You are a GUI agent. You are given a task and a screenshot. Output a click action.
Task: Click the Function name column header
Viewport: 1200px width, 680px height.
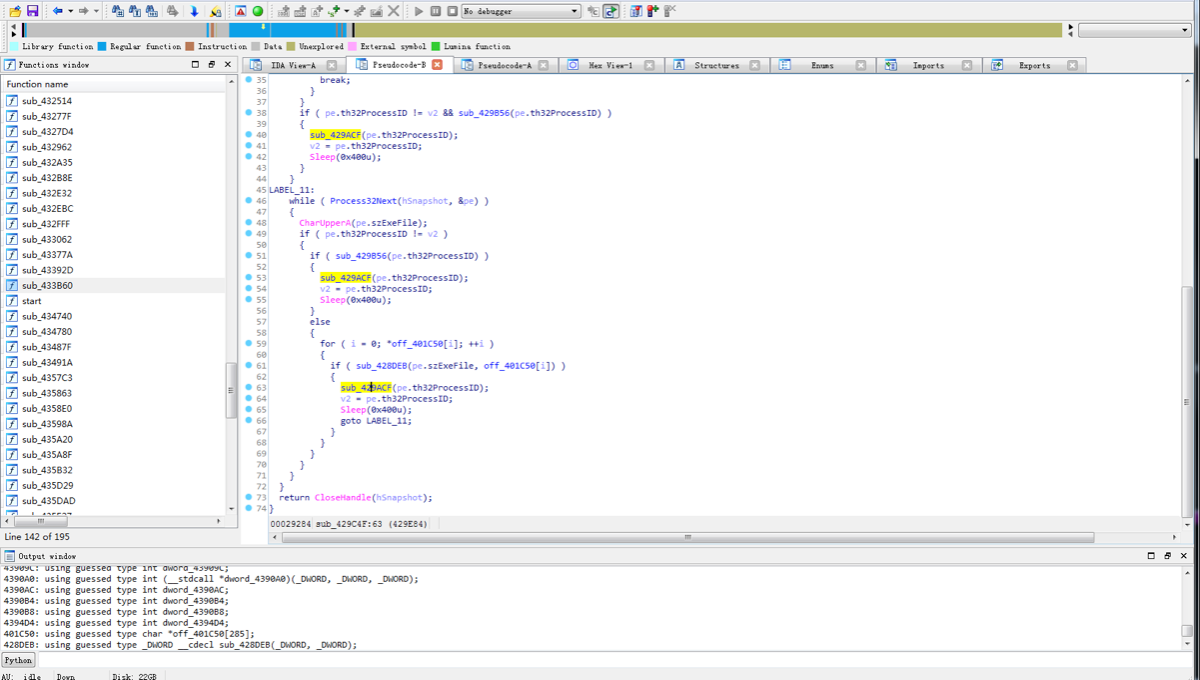[114, 84]
